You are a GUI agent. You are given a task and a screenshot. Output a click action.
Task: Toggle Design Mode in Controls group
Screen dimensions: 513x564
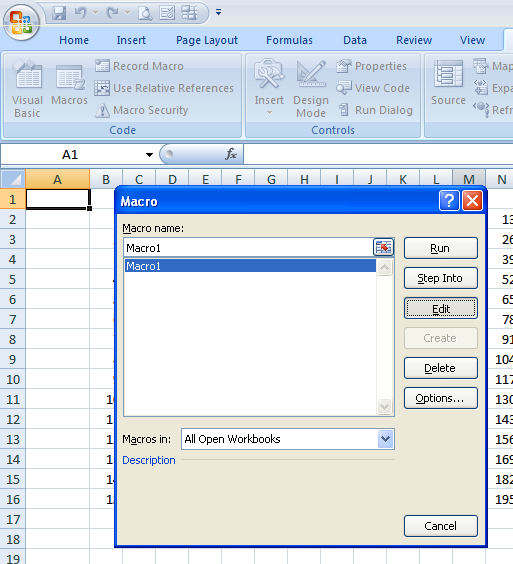pos(311,88)
